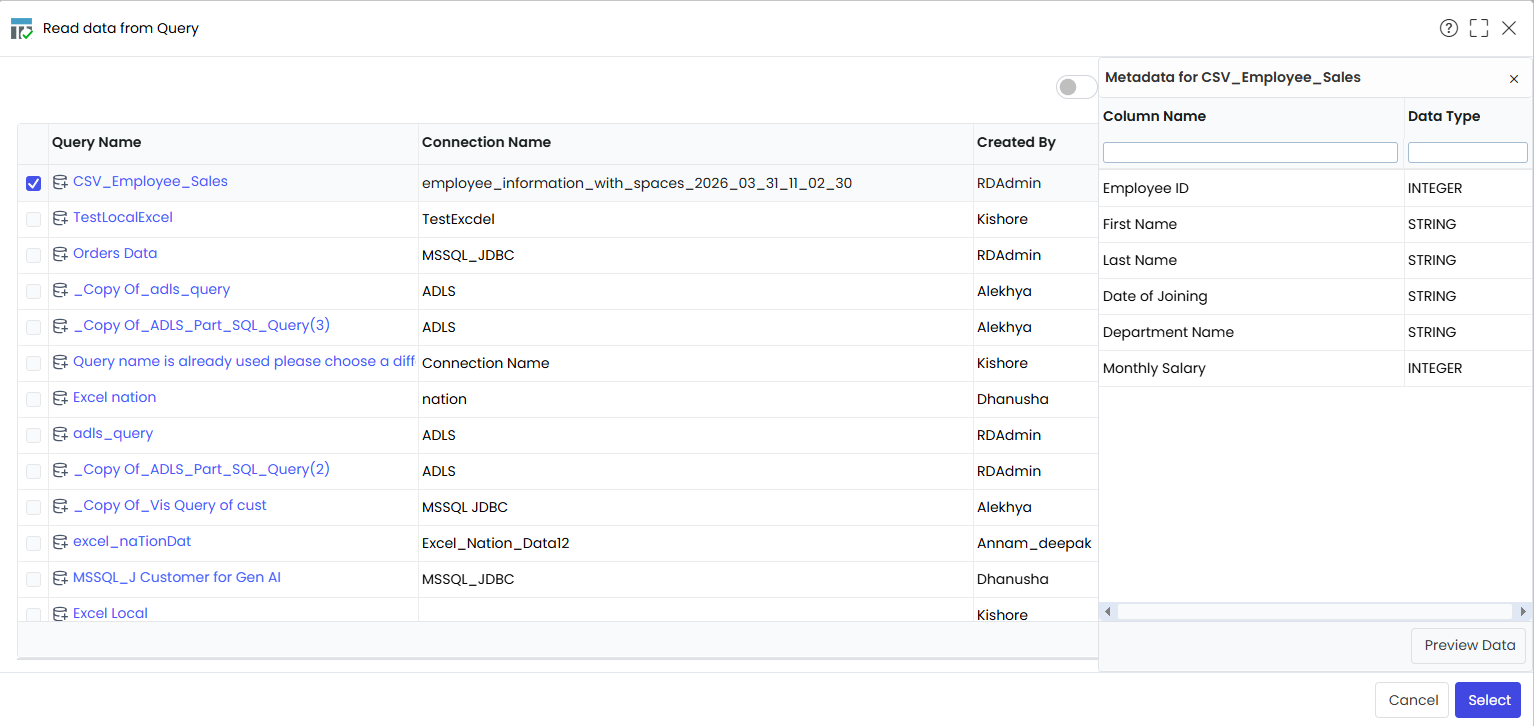Open the TestLocalExcel query link
Viewport: 1534px width, 726px height.
[123, 217]
